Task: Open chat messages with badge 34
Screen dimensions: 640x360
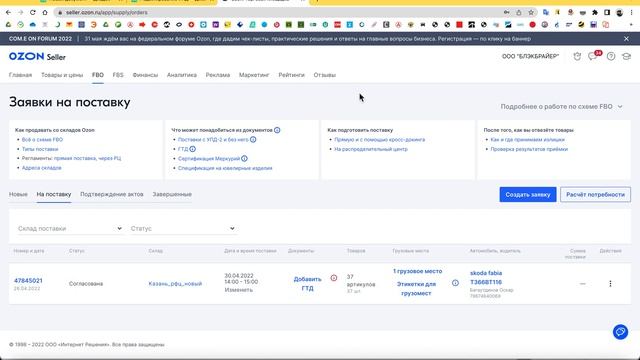Action: tap(594, 56)
